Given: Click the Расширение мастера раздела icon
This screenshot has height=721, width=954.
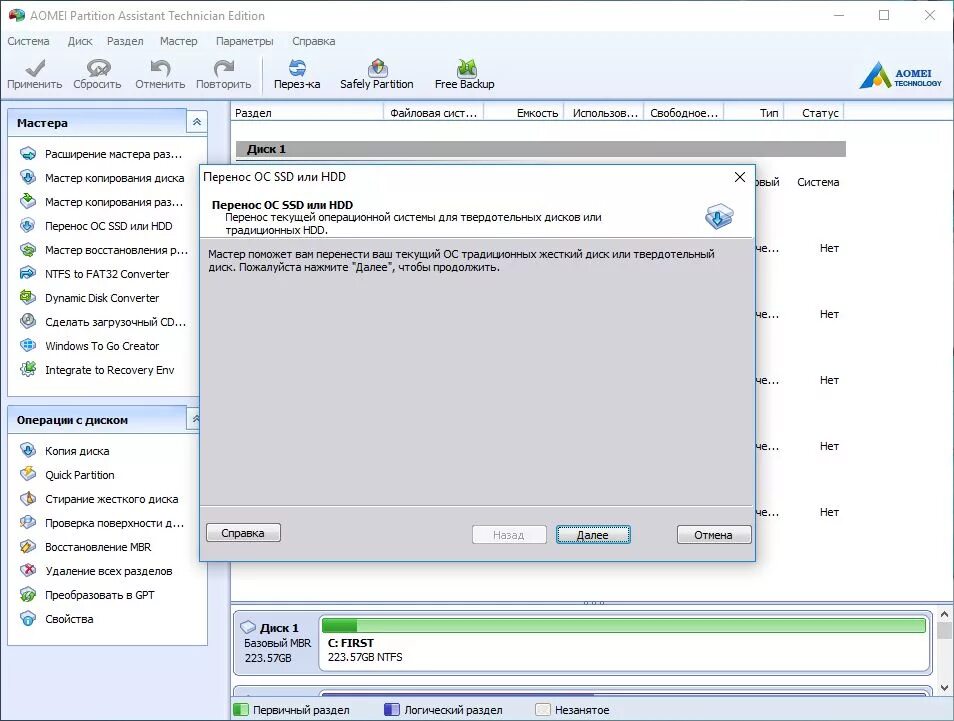Looking at the screenshot, I should (x=28, y=154).
